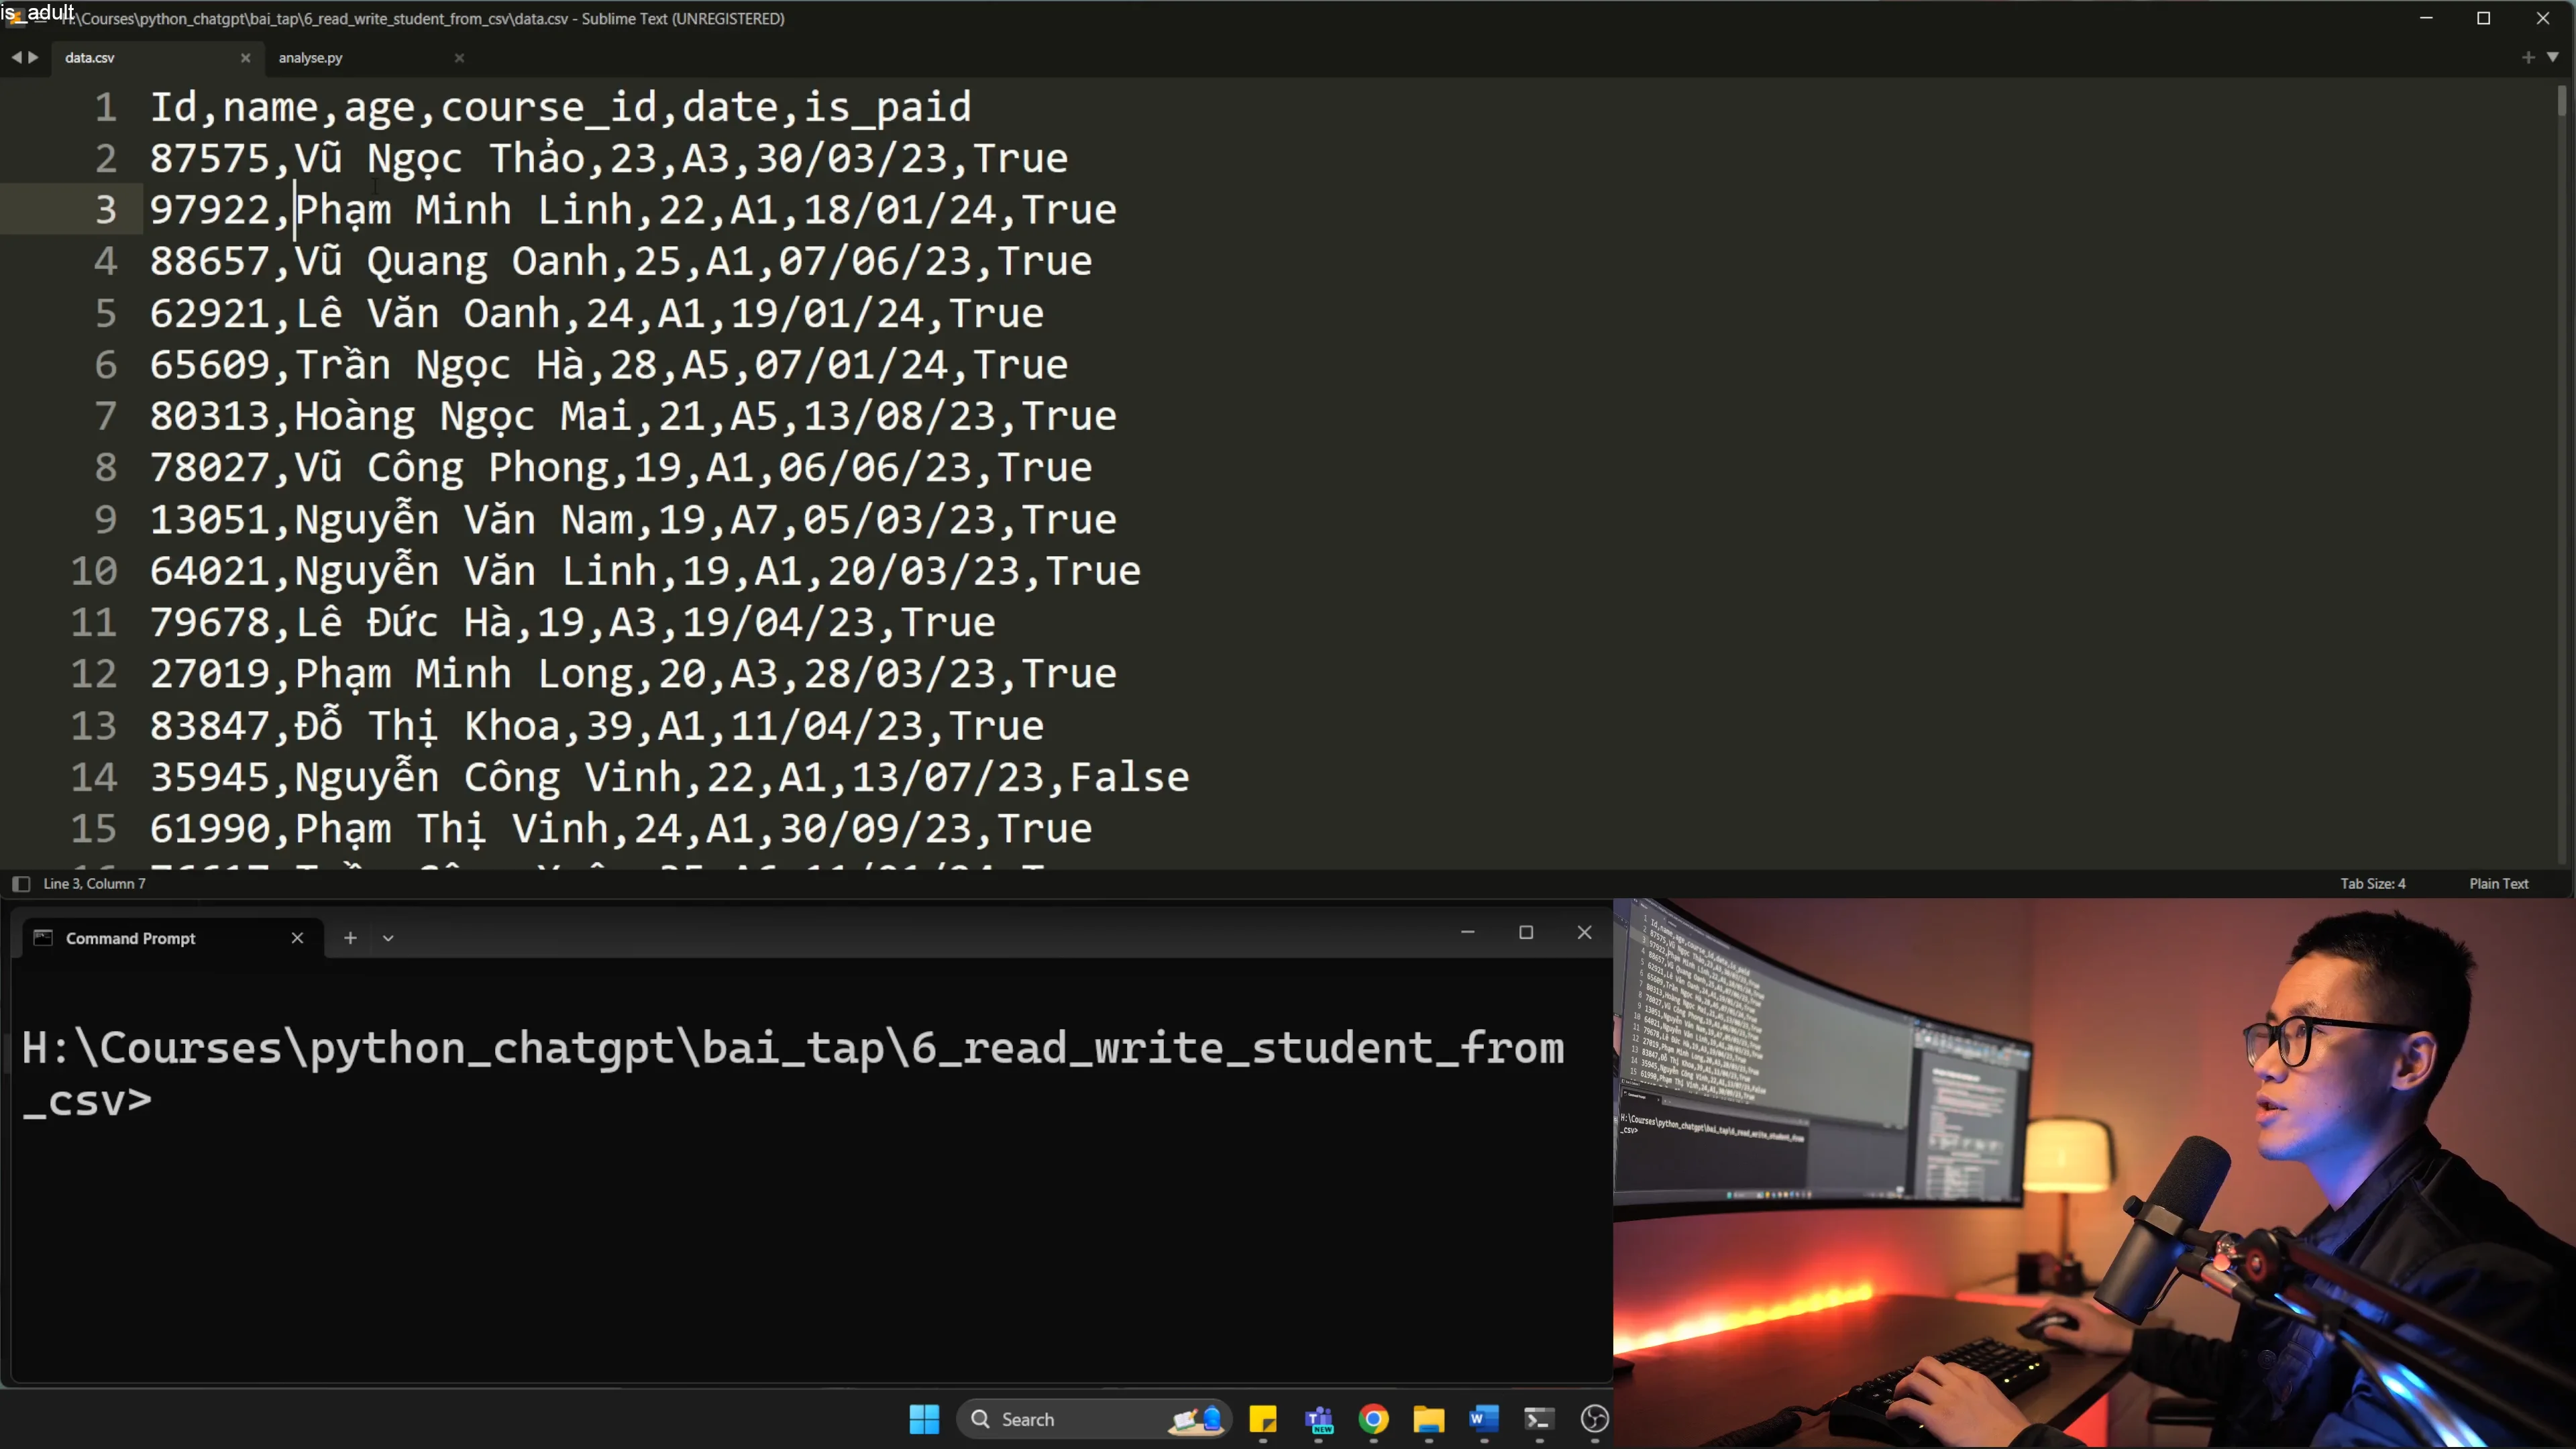
Task: Open a new Command Prompt tab
Action: tap(350, 938)
